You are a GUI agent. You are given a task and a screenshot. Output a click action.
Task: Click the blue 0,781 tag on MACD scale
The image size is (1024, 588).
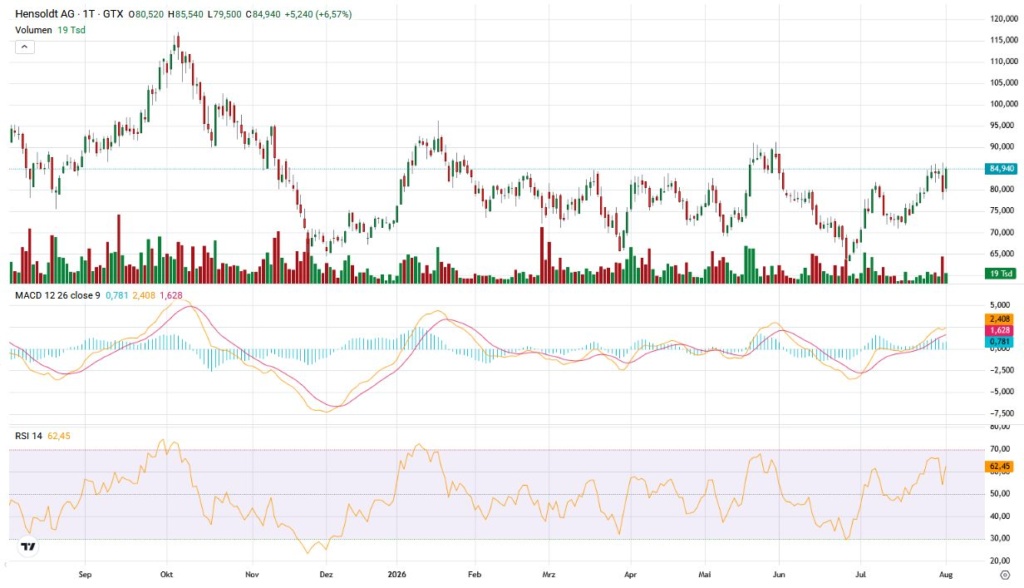coord(1000,342)
